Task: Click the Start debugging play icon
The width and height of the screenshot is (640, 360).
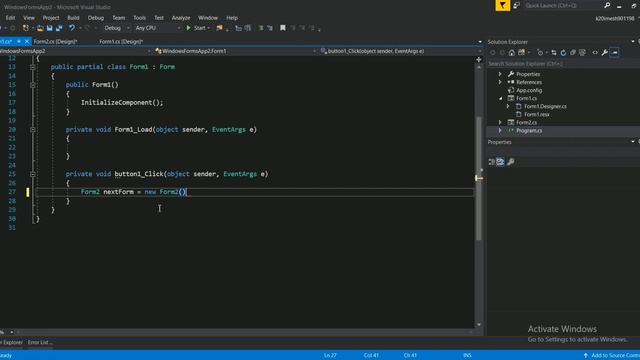Action: [x=189, y=28]
